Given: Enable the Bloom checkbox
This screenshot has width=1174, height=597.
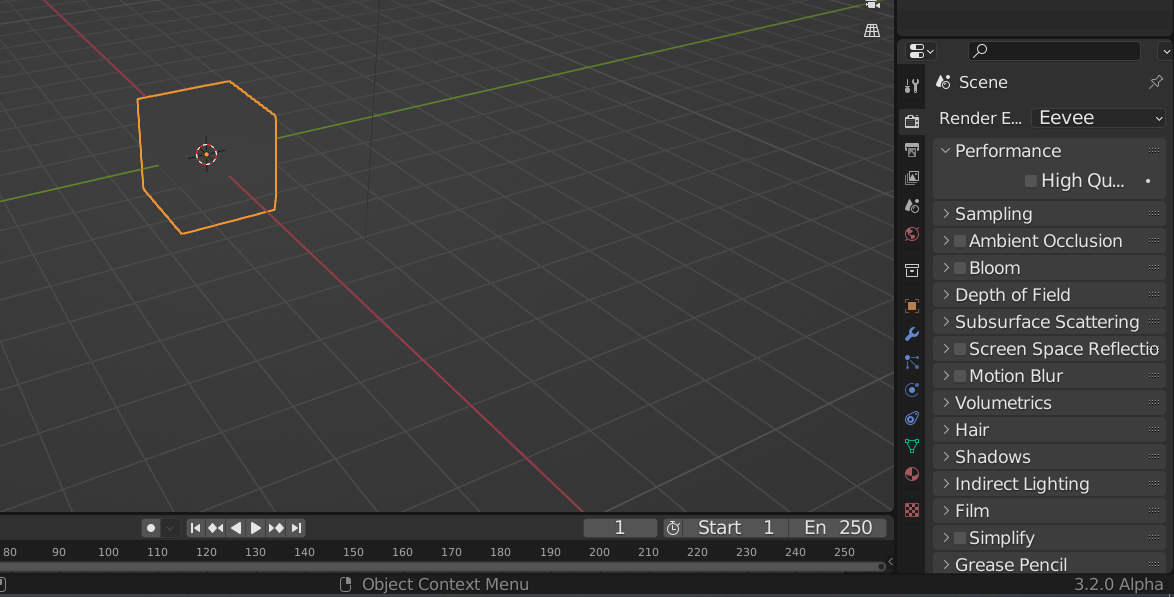Looking at the screenshot, I should [x=960, y=268].
